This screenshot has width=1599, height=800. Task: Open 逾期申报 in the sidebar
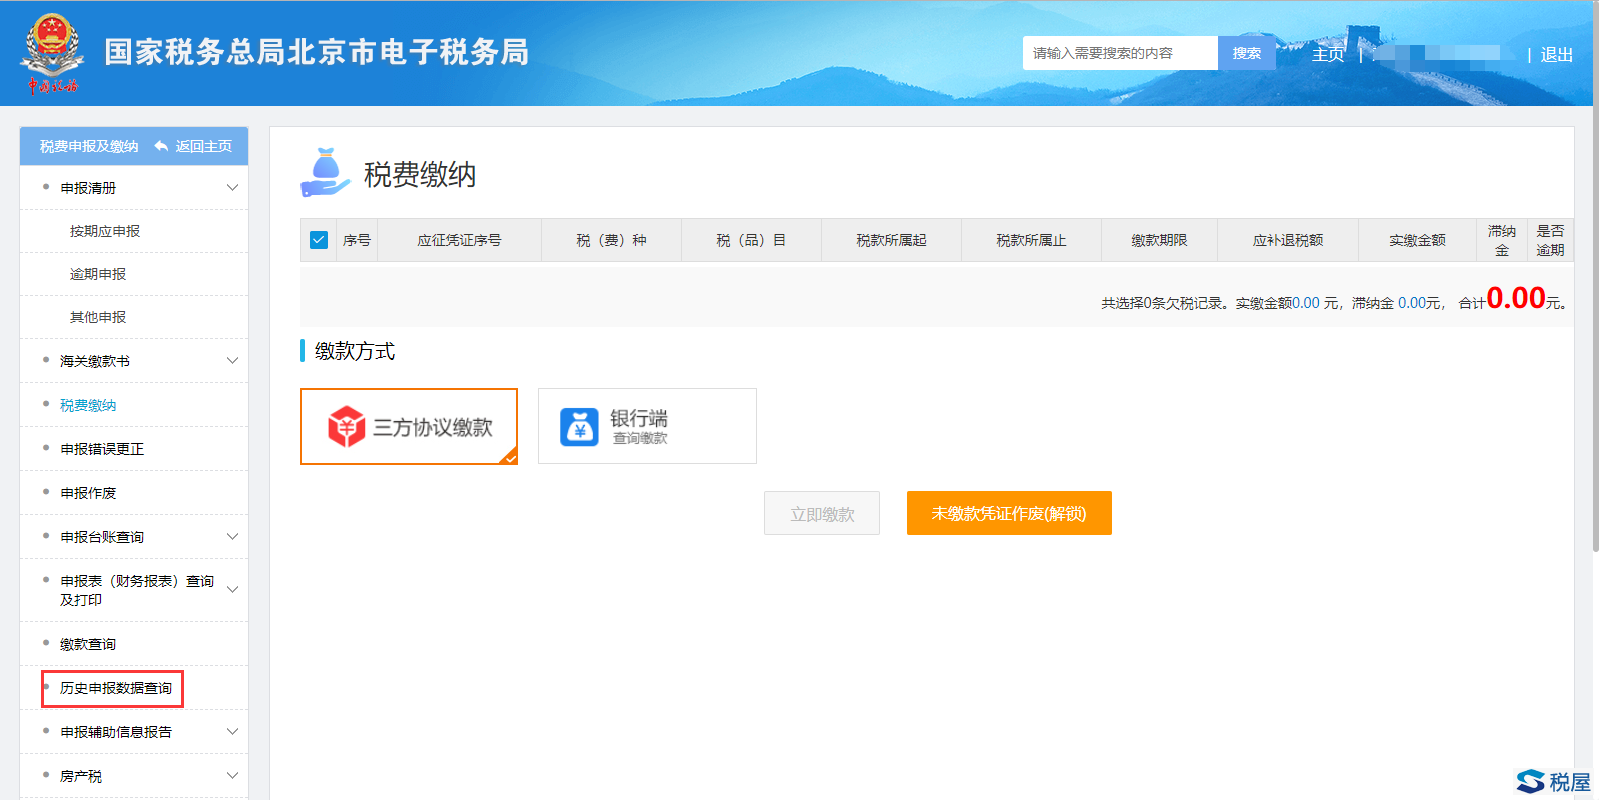tap(98, 274)
